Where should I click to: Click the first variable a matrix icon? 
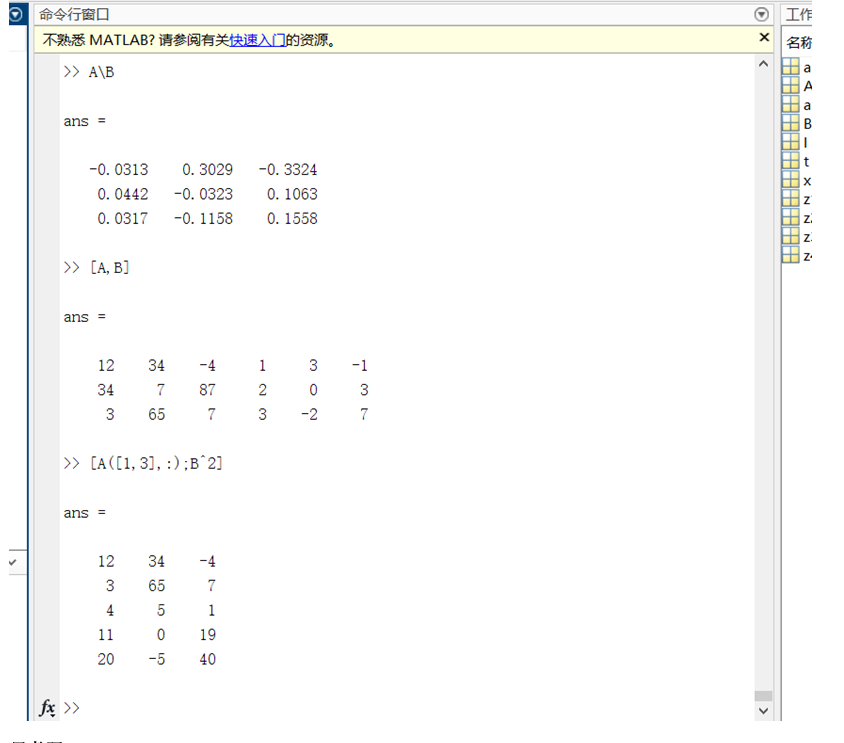(789, 66)
